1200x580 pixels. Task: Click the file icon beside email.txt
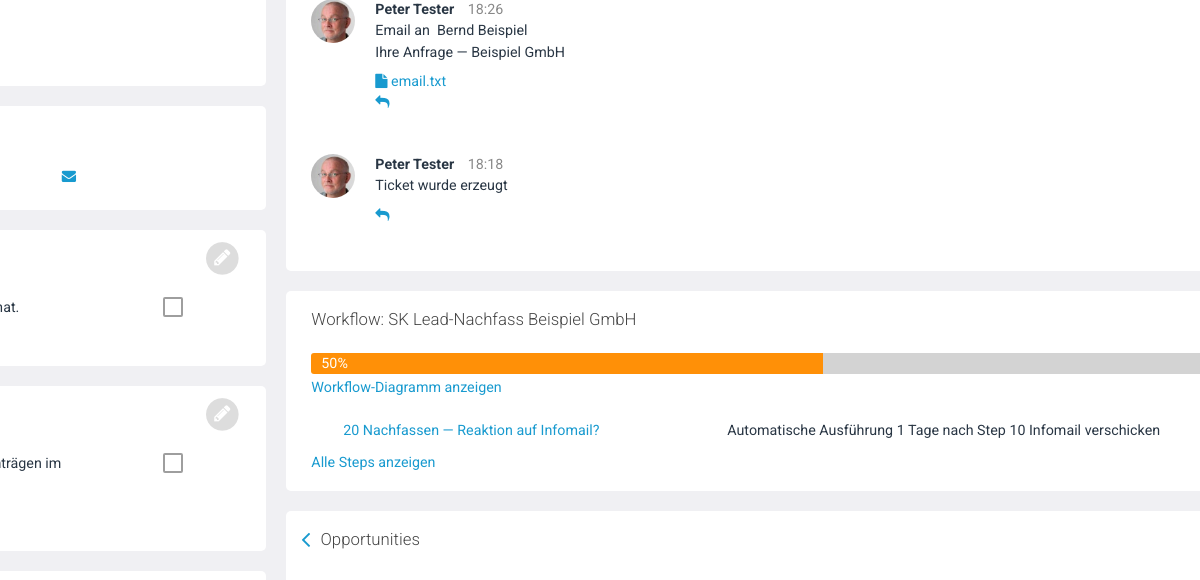click(381, 81)
